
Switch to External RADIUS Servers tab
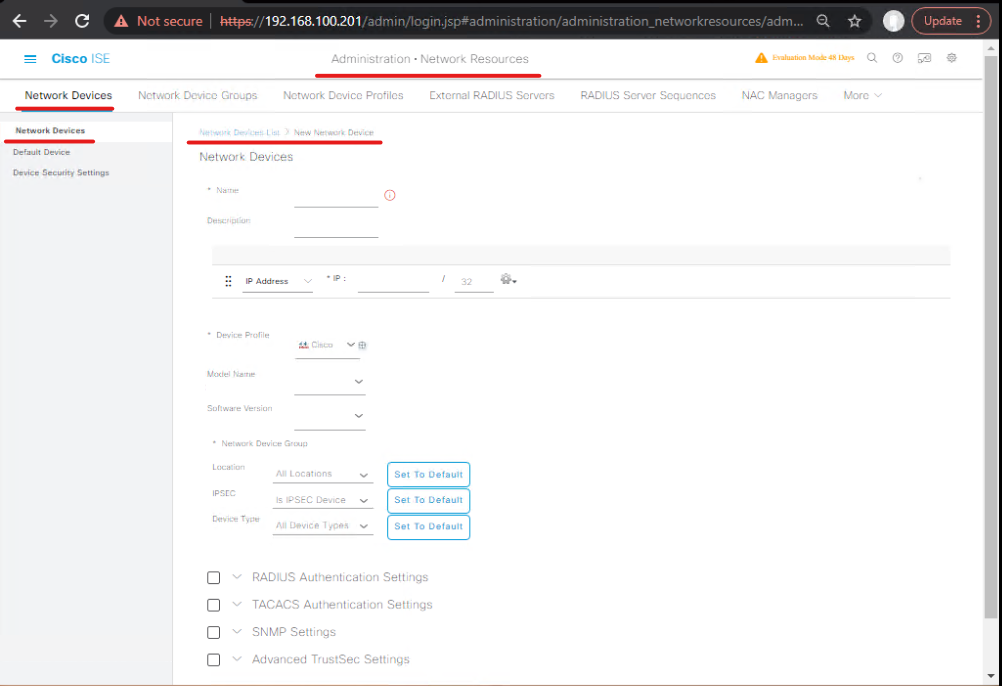[x=491, y=95]
